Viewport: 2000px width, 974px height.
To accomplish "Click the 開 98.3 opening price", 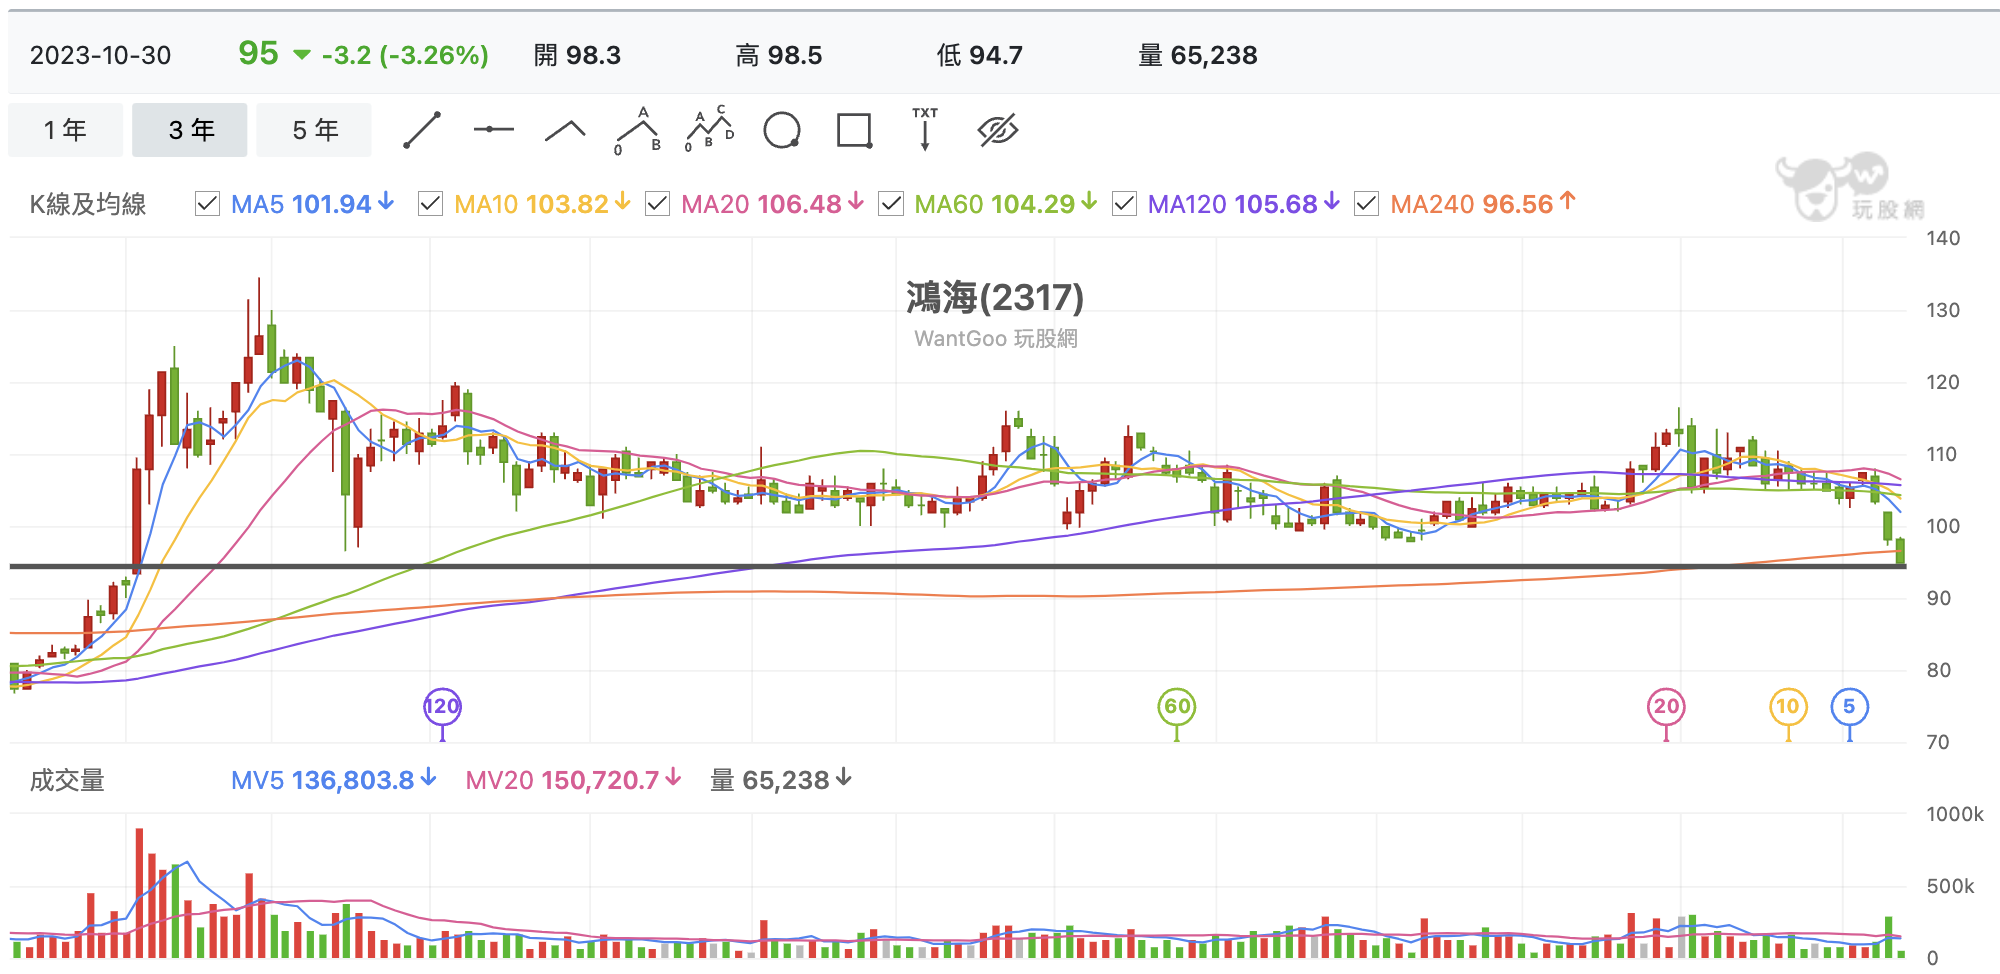I will click(x=577, y=55).
